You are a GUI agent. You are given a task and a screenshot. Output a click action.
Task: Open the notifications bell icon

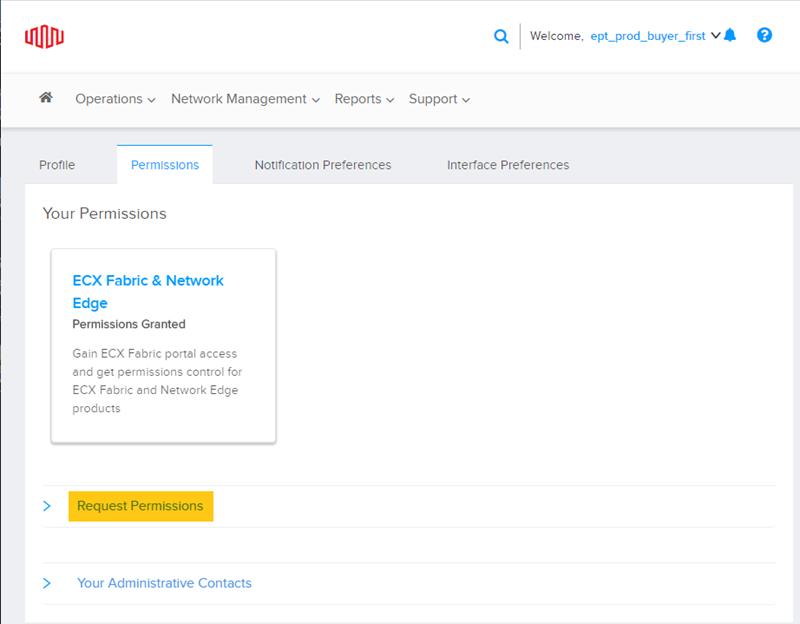pyautogui.click(x=730, y=35)
